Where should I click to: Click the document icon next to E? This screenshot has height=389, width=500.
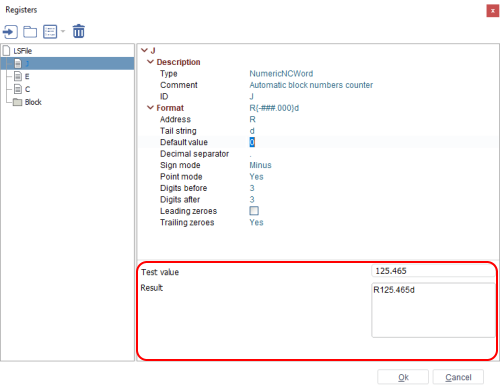[18, 76]
